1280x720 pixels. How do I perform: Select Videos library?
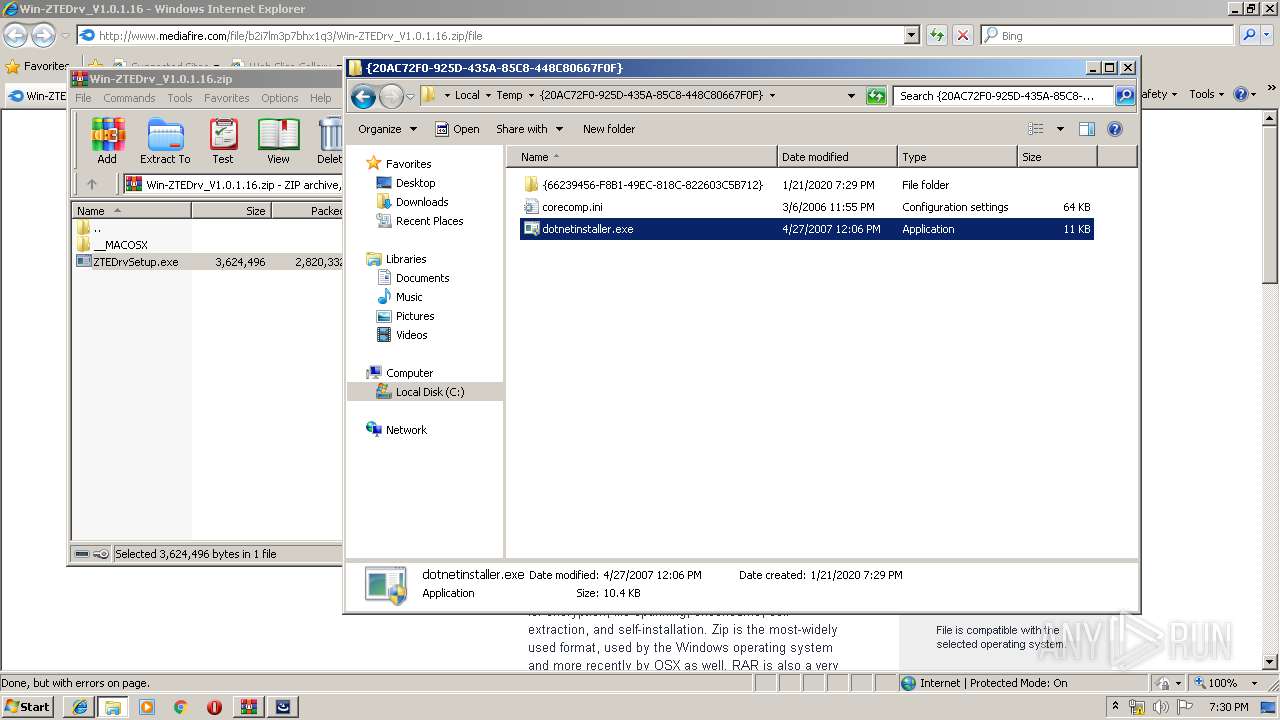[411, 335]
